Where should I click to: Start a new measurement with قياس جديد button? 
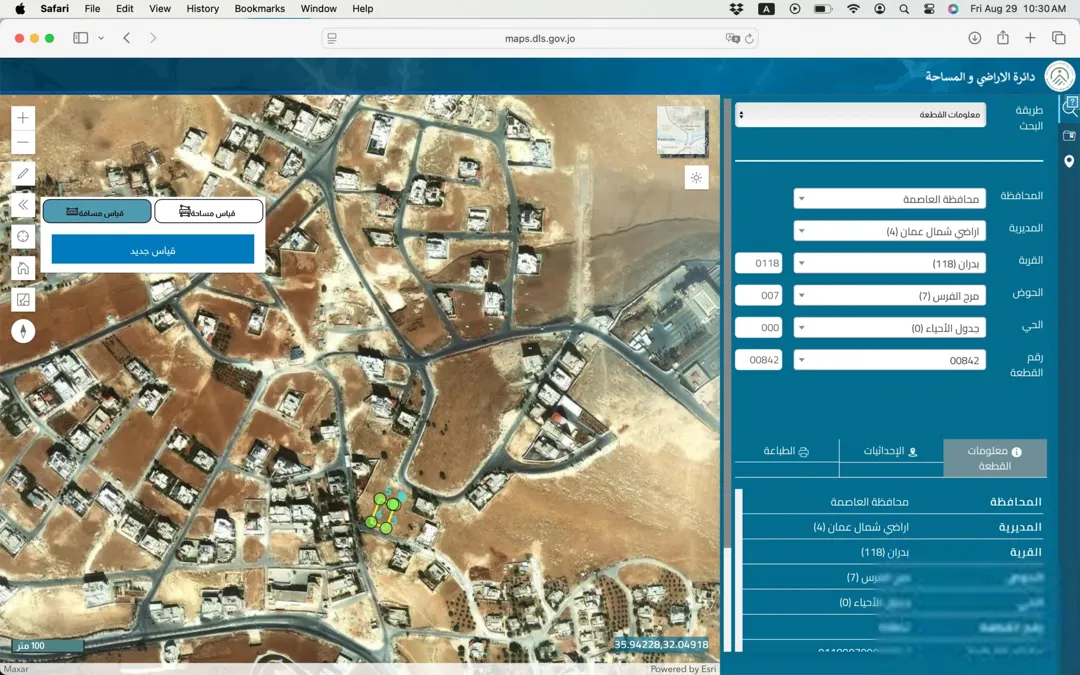click(153, 249)
